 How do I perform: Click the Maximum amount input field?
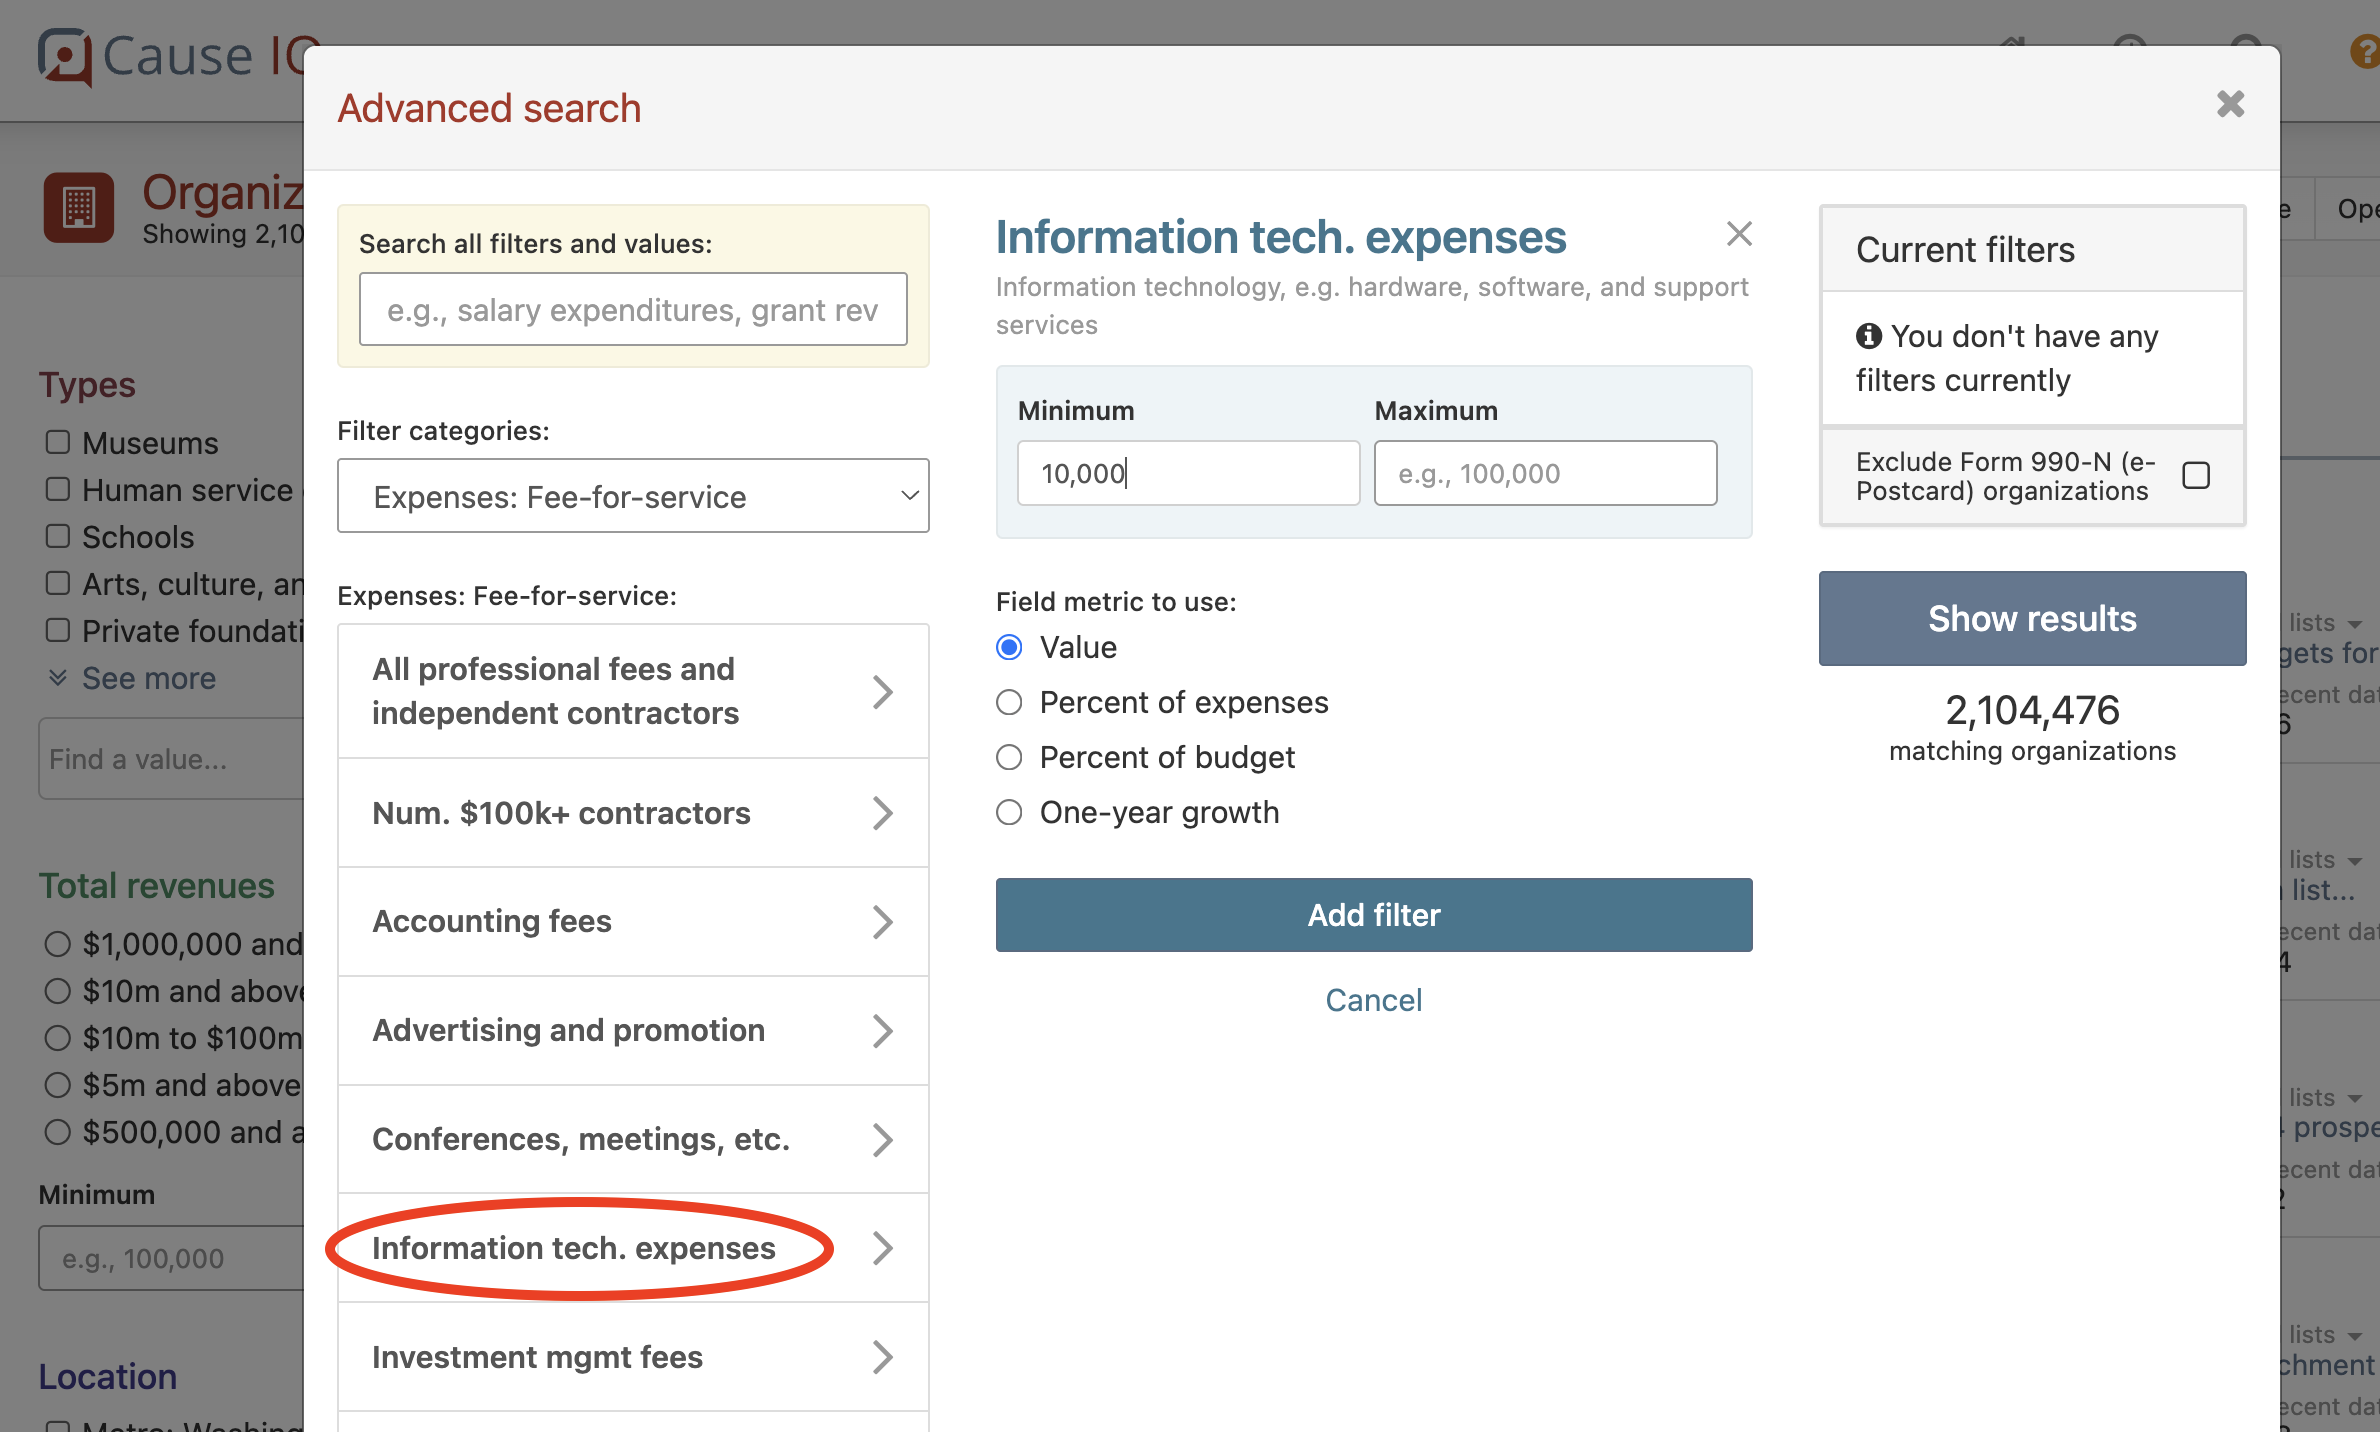coord(1545,473)
